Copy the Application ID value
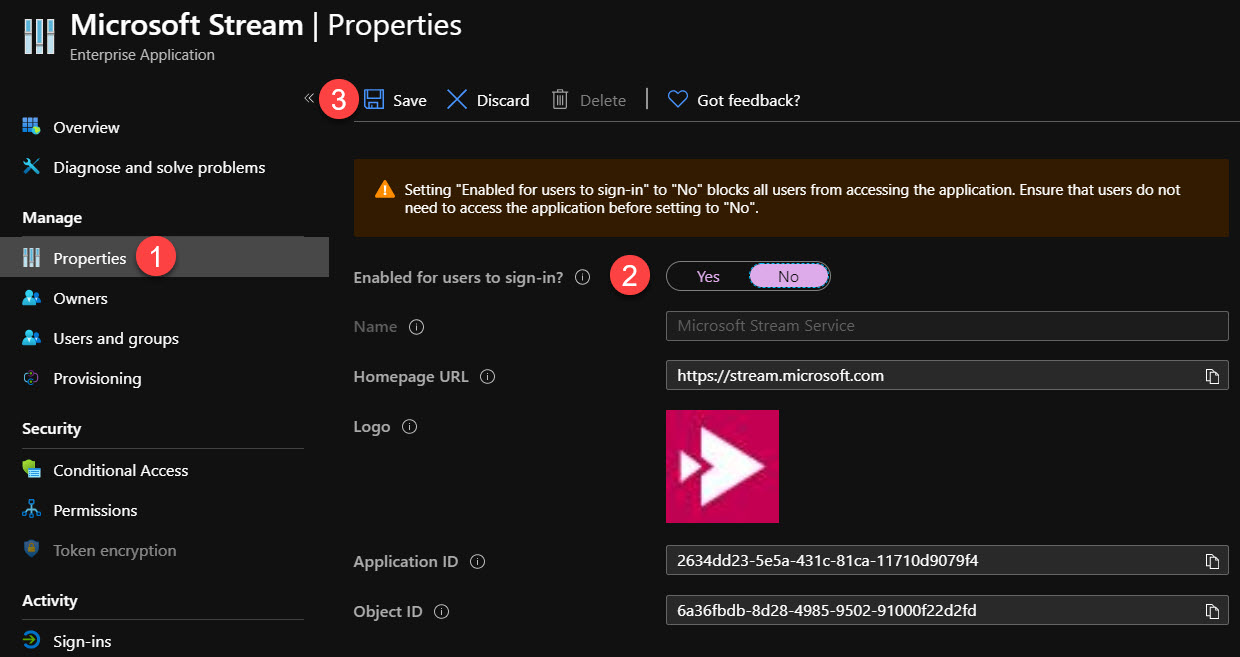 1215,560
